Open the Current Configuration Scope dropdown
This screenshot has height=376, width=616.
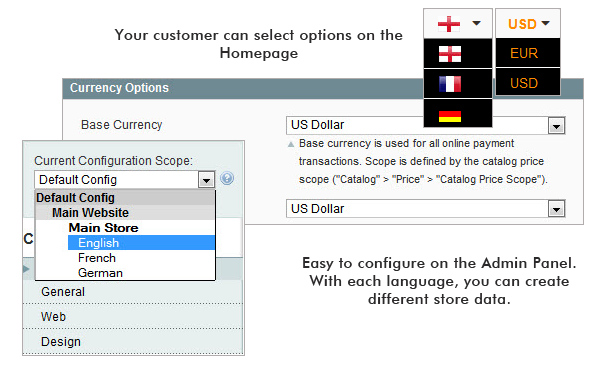point(125,180)
